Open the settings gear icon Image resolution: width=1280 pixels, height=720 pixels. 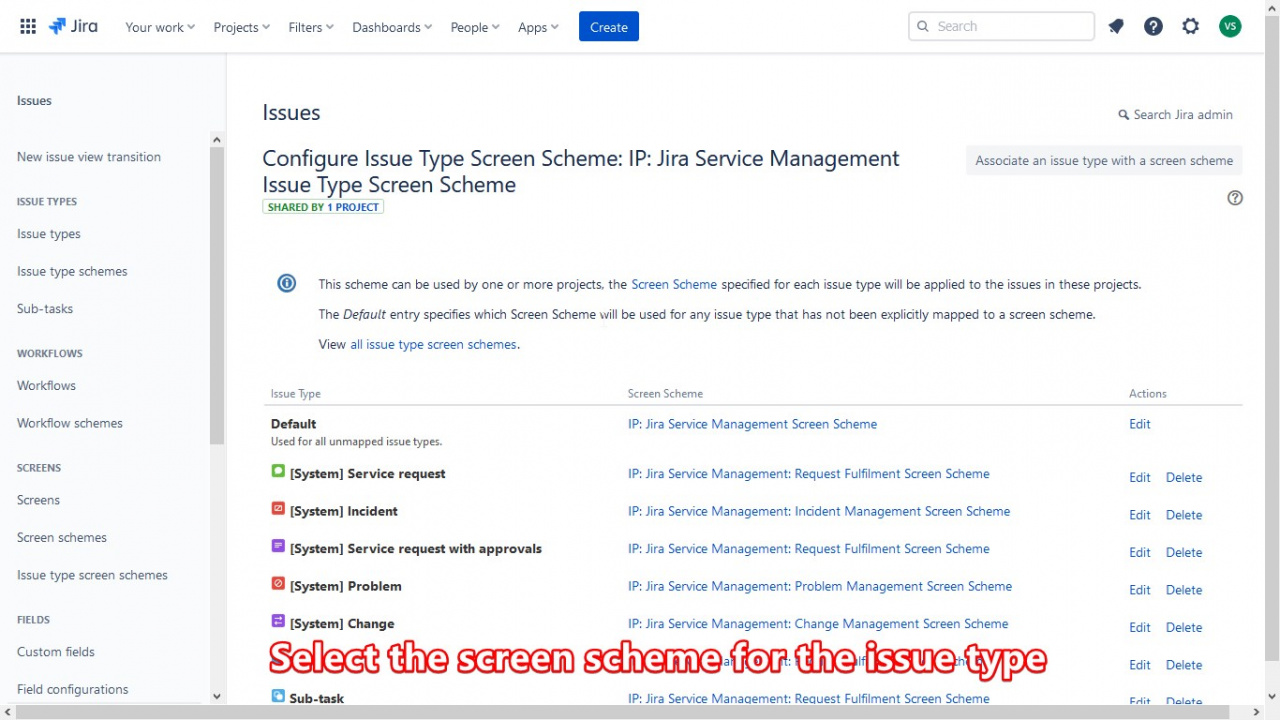tap(1190, 27)
